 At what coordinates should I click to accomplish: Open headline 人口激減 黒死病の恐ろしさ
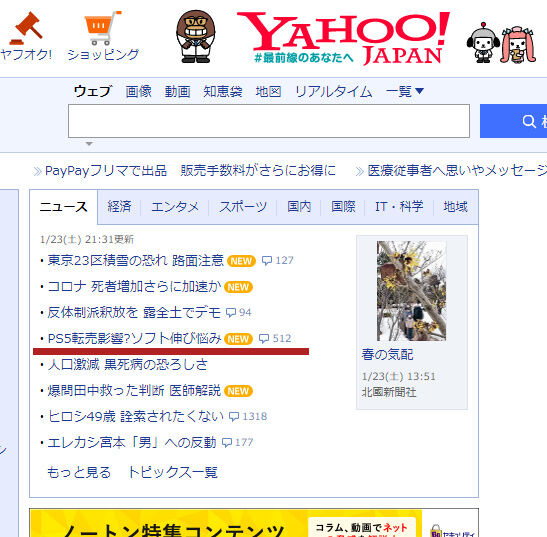click(x=127, y=365)
